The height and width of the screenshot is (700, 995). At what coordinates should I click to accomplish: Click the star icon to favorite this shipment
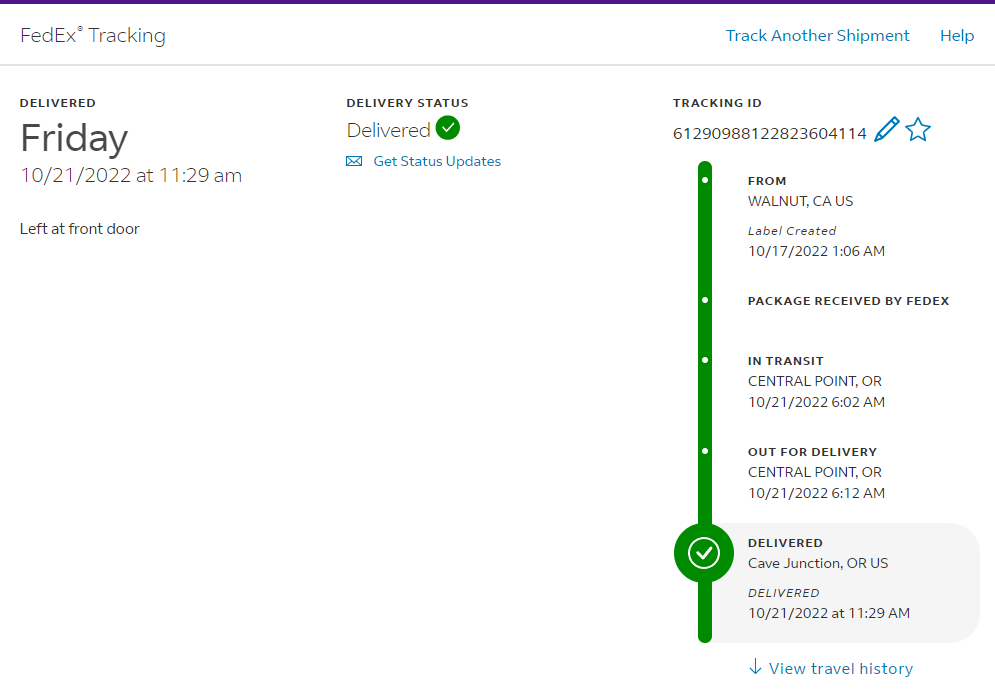[x=918, y=130]
